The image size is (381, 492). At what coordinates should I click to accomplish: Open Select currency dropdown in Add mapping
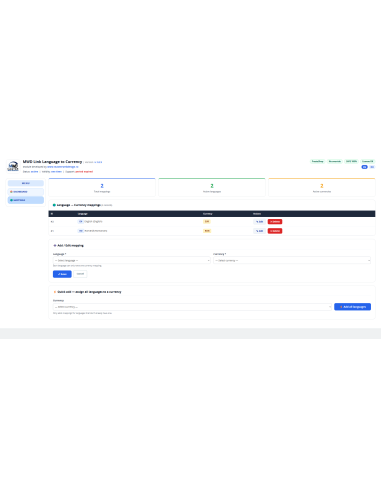click(x=292, y=260)
